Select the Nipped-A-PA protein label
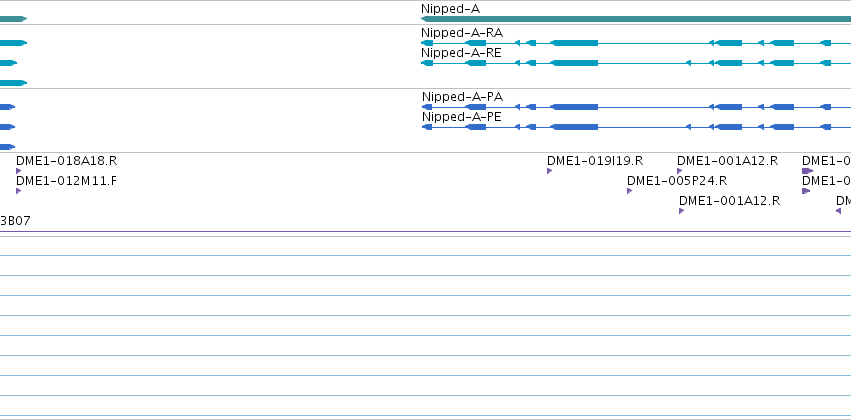The width and height of the screenshot is (851, 420). click(x=462, y=97)
